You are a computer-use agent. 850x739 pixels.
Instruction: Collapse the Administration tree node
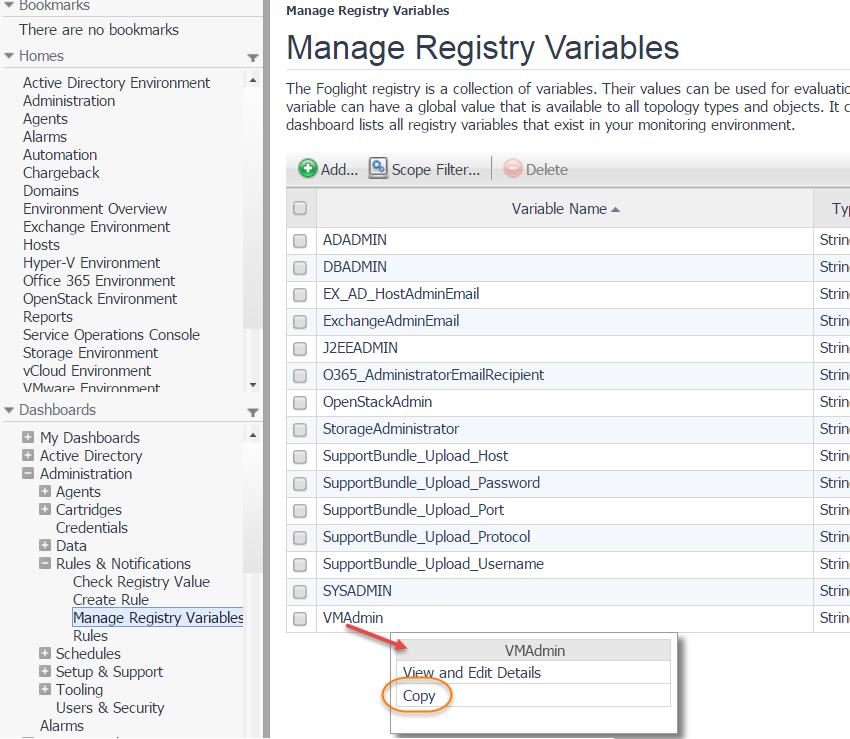pos(28,474)
